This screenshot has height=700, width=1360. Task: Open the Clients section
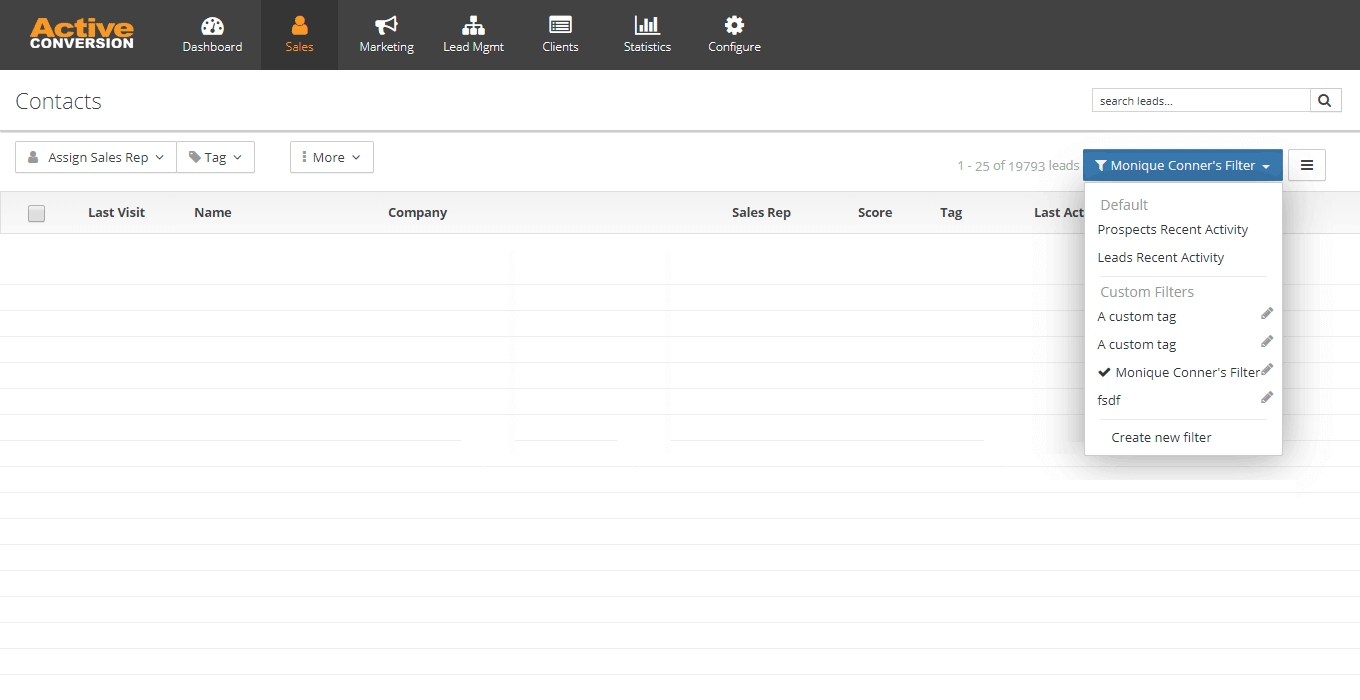click(x=560, y=35)
